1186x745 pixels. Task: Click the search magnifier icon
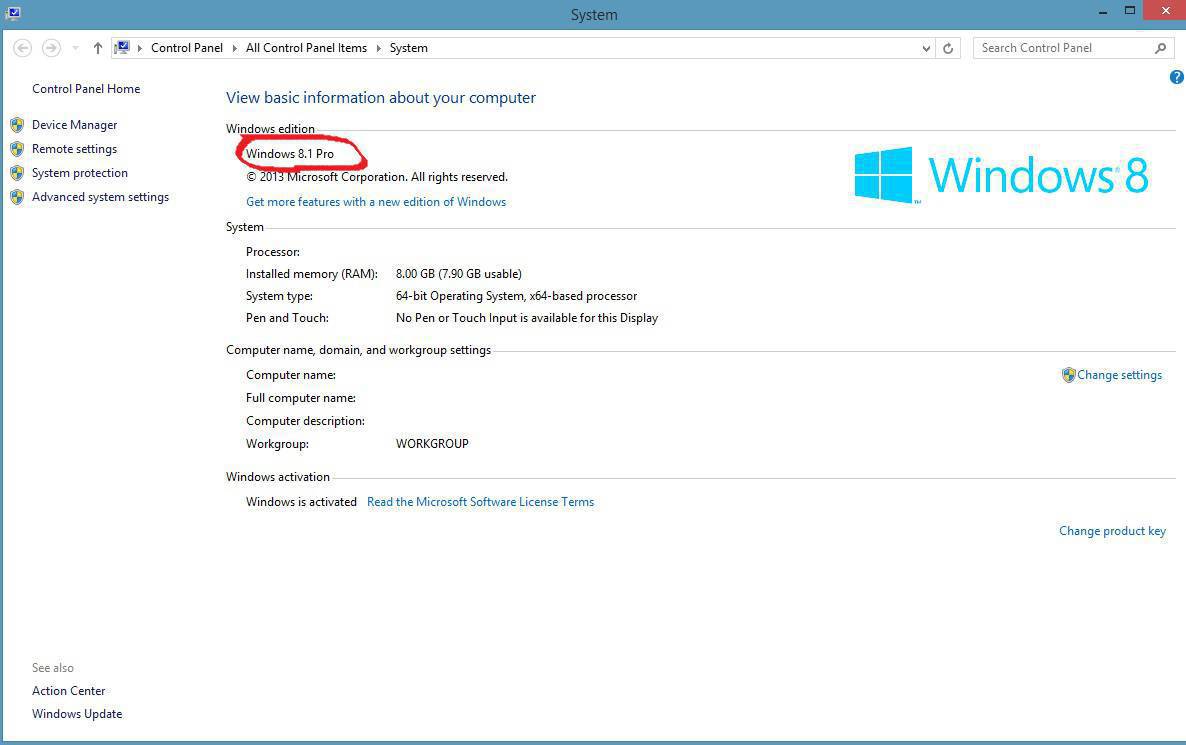(x=1161, y=48)
